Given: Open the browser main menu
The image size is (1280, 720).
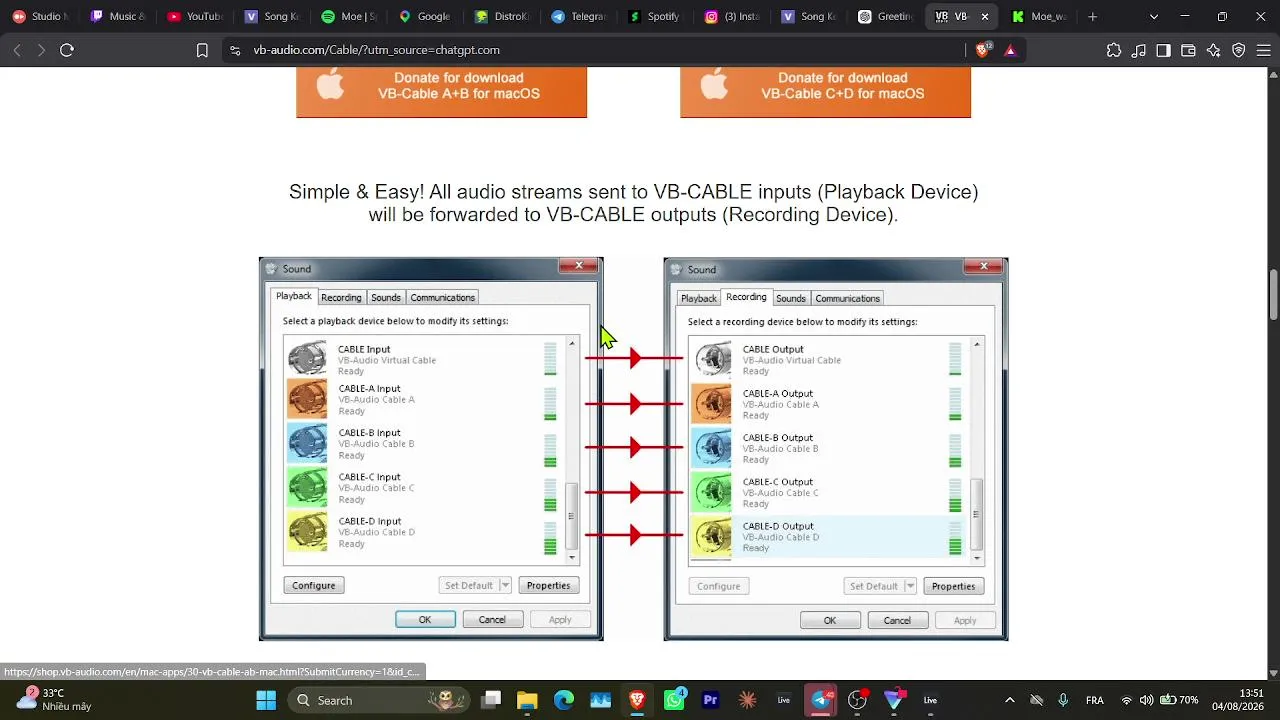Looking at the screenshot, I should click(1263, 50).
